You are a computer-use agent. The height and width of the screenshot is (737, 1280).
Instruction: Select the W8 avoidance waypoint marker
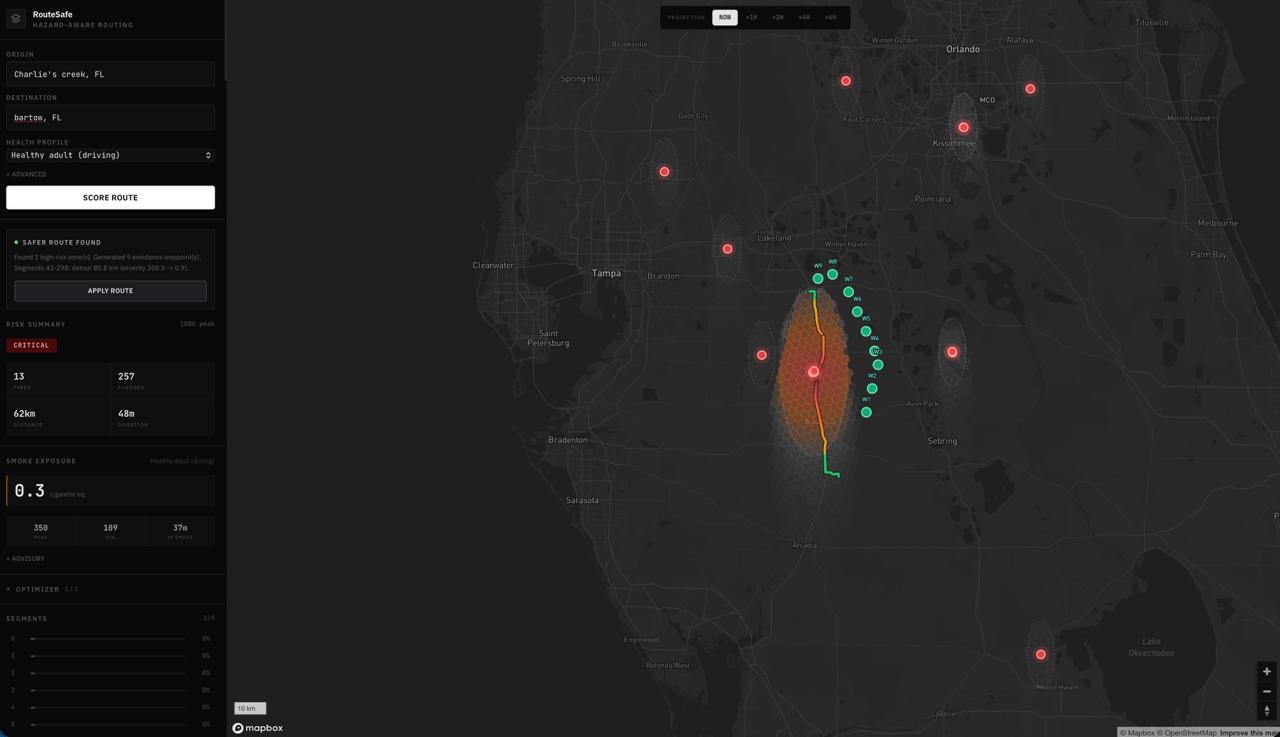pos(832,274)
